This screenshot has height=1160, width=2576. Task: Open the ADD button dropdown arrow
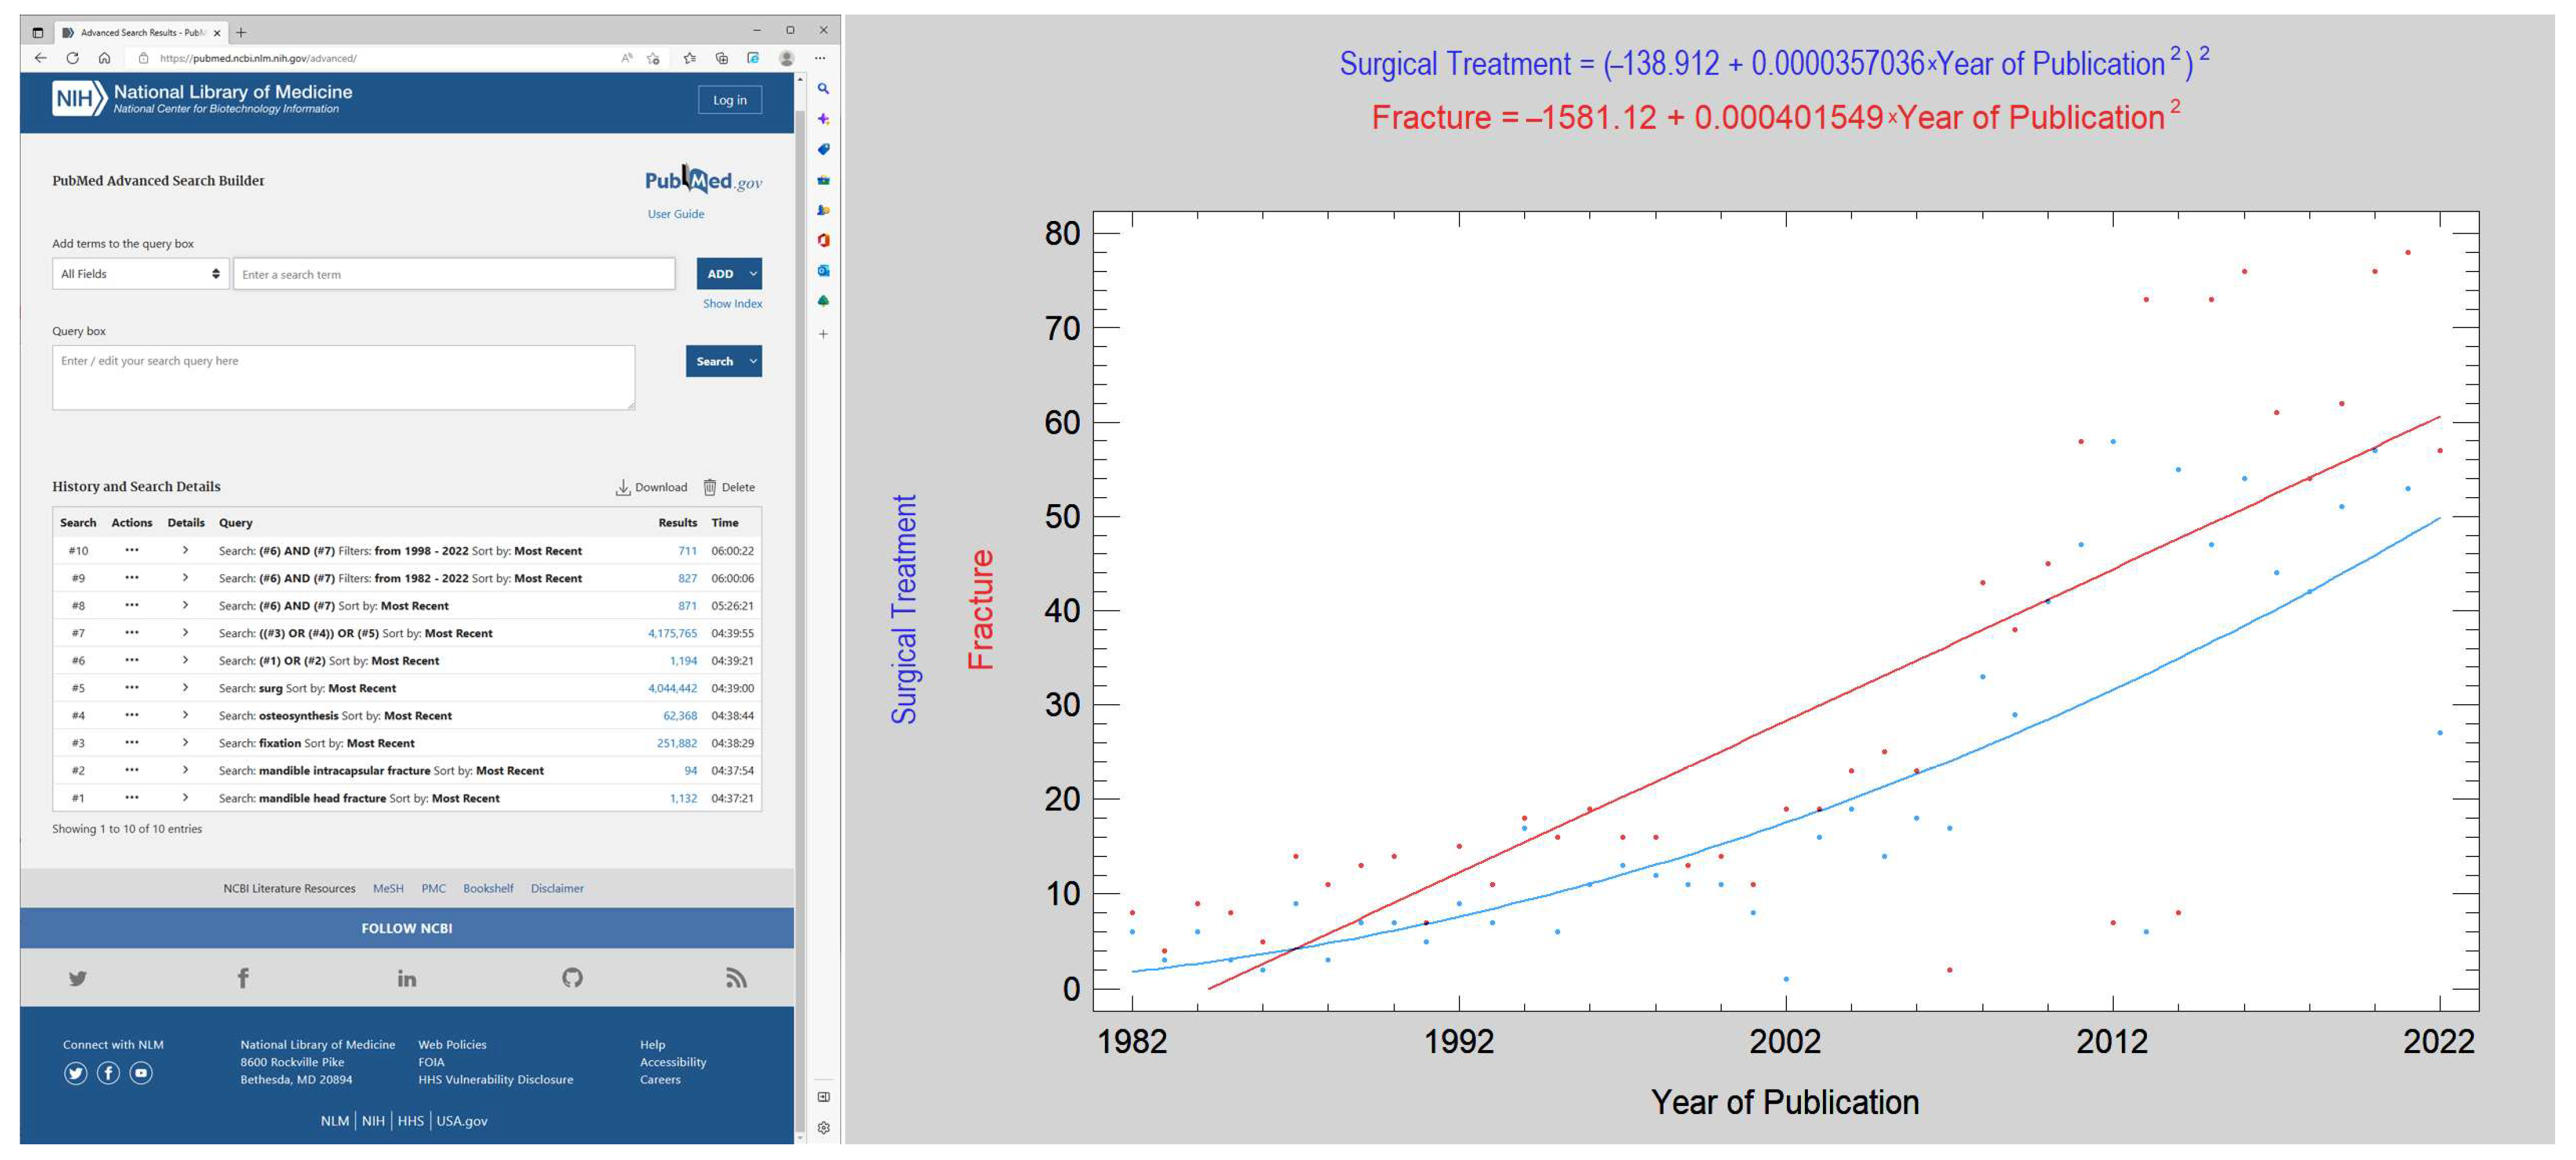pyautogui.click(x=753, y=274)
